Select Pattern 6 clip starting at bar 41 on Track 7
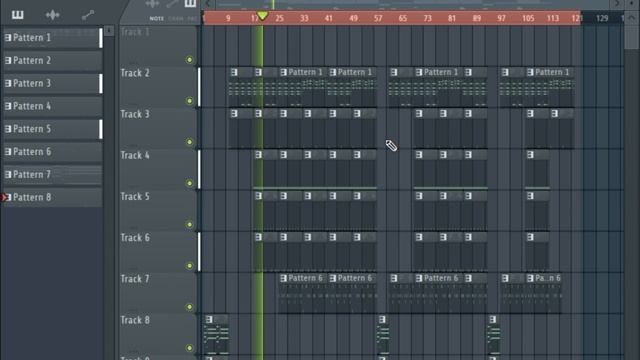Screen dimensions: 640x360 click(353, 293)
